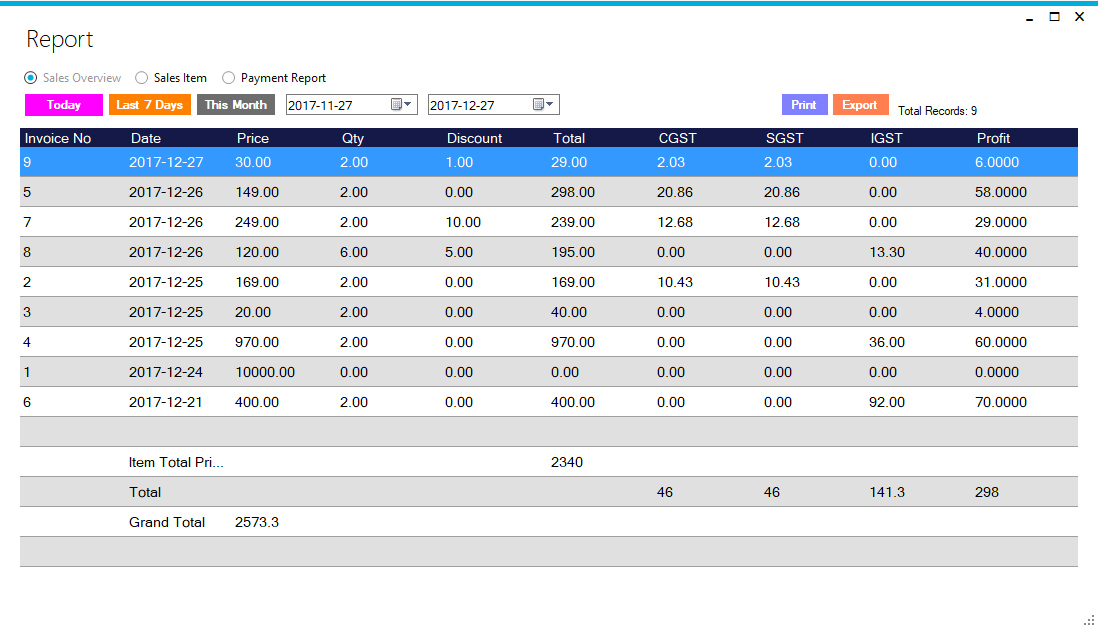Click the IGST value 13.30
The width and height of the screenshot is (1098, 627).
pos(887,252)
